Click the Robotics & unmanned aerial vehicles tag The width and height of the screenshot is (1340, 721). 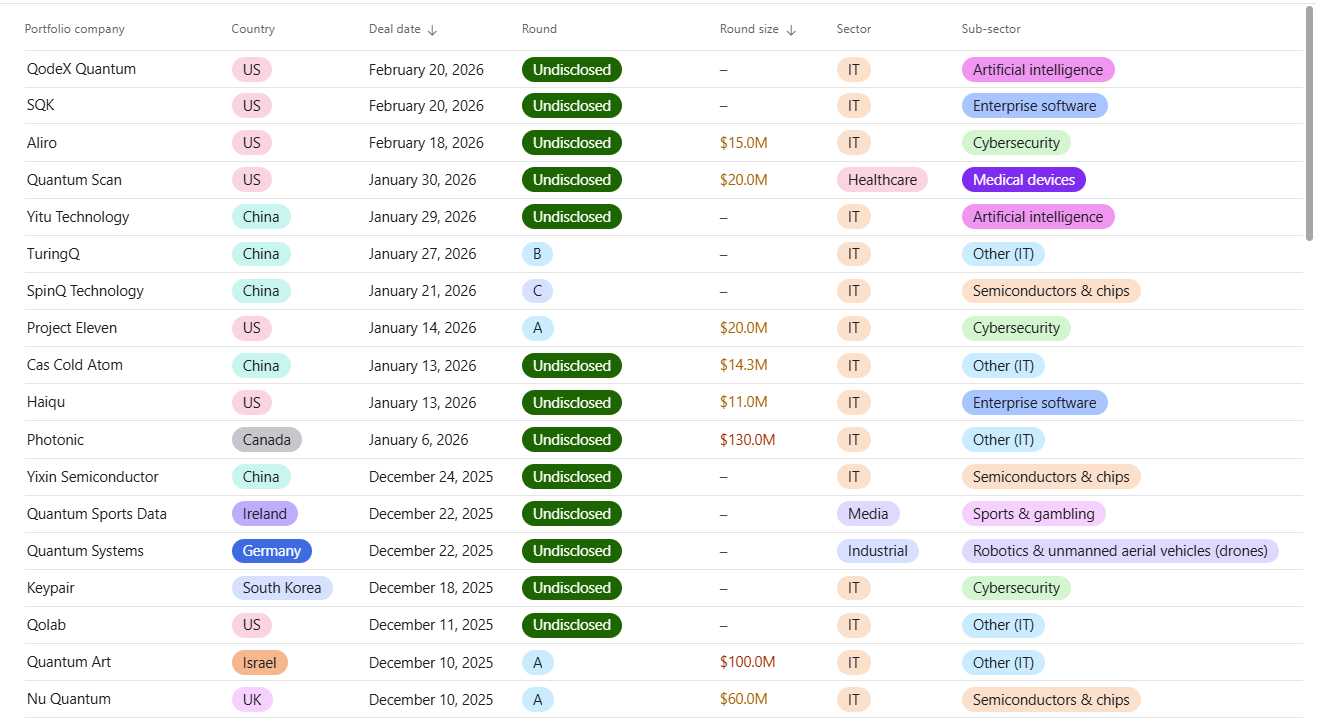click(1119, 551)
